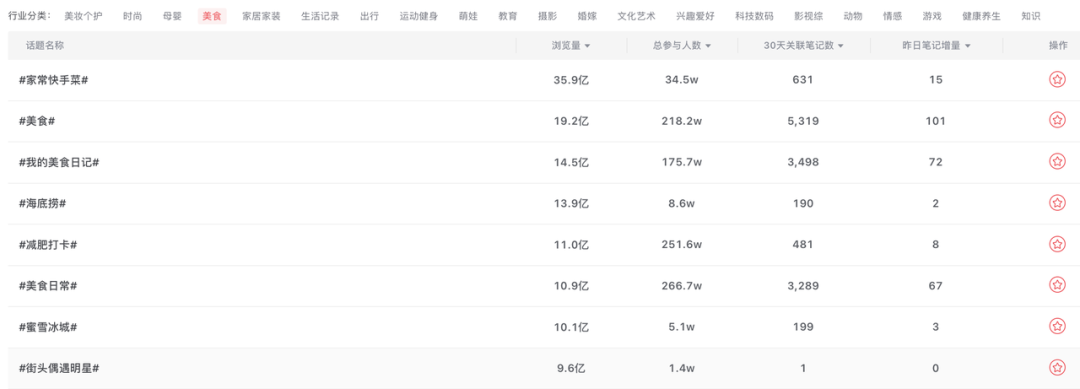Open the 游戏 category

click(x=932, y=16)
